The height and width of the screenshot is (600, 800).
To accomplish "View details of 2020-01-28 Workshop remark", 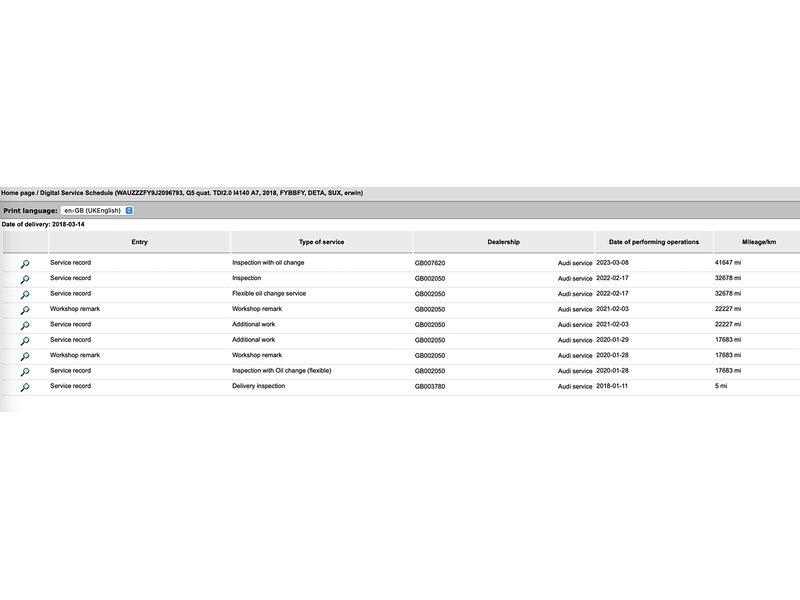I will tap(25, 356).
